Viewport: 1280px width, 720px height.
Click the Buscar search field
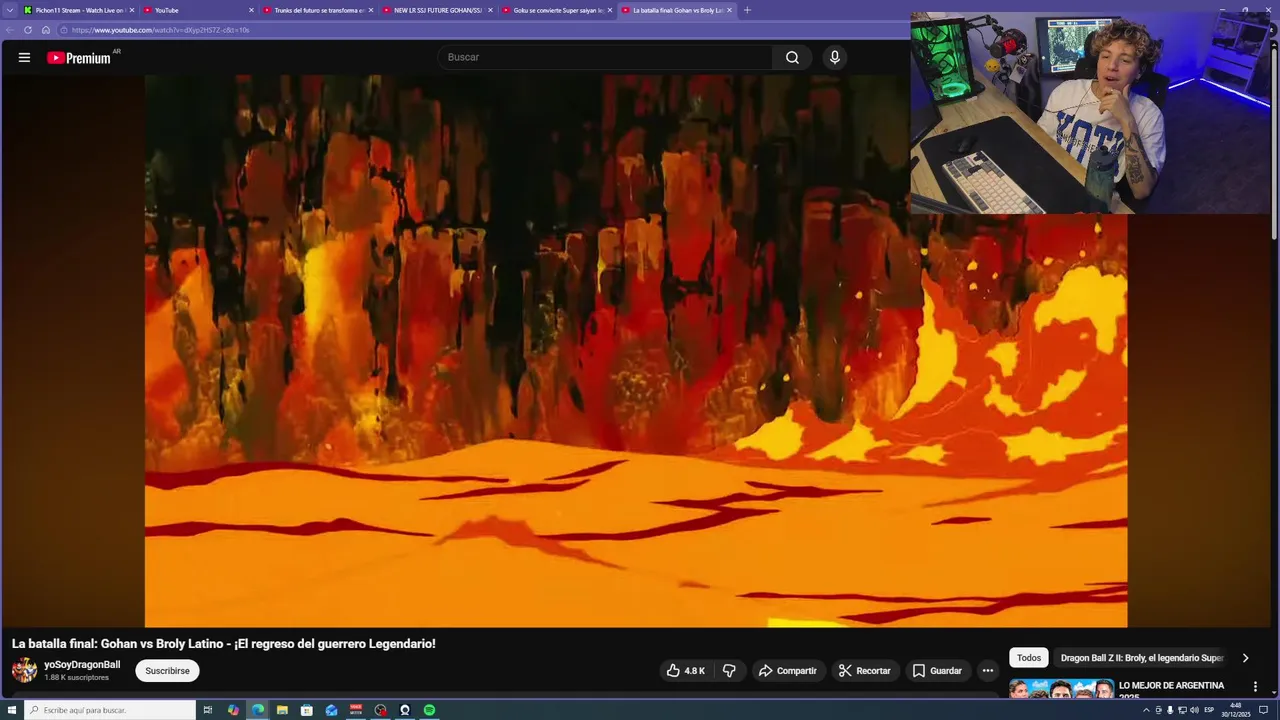pos(605,57)
